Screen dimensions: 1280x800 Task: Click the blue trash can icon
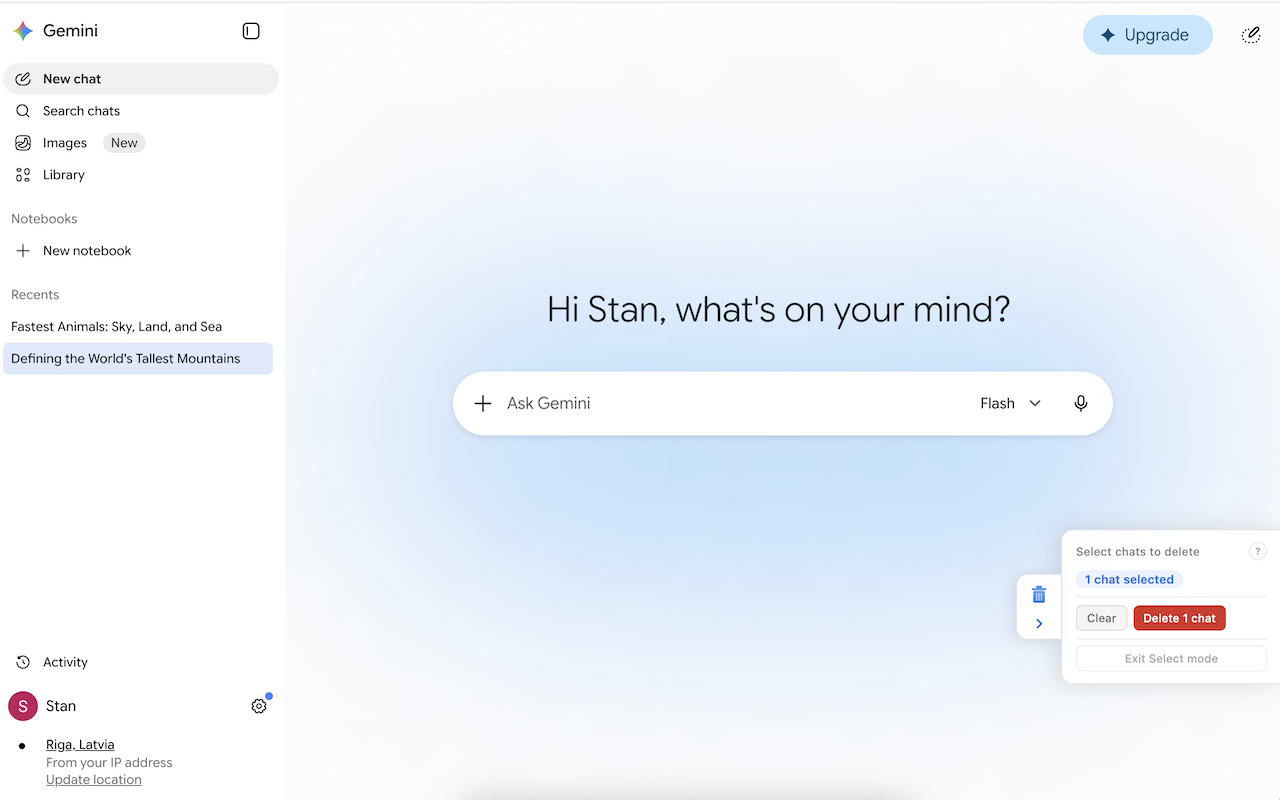pyautogui.click(x=1039, y=594)
